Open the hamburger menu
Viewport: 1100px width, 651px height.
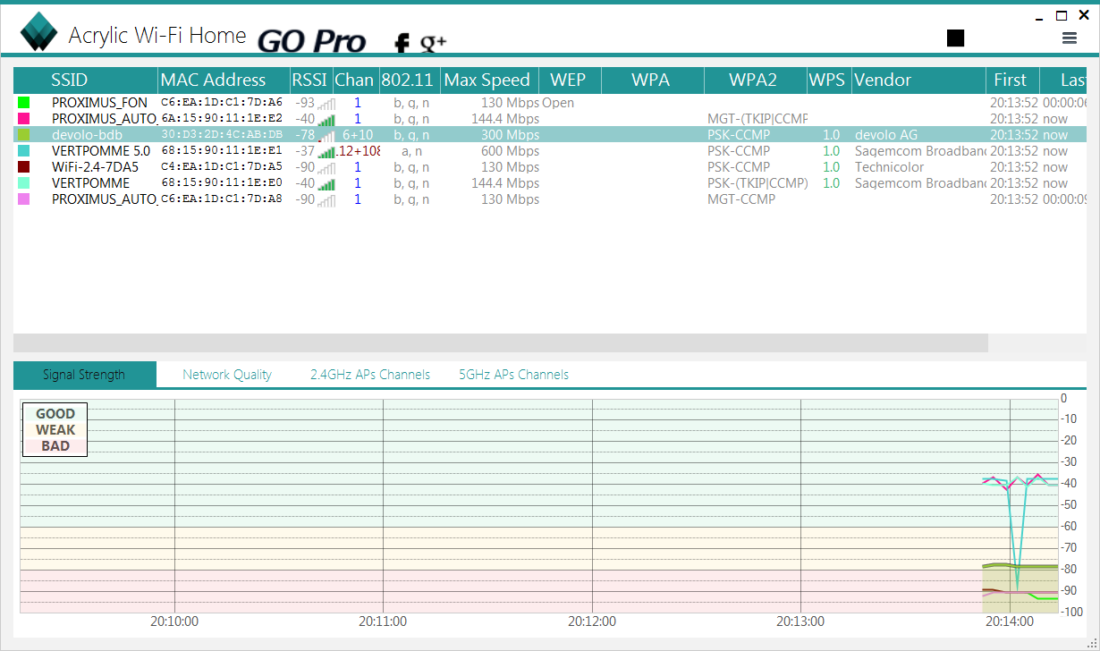click(x=1069, y=38)
